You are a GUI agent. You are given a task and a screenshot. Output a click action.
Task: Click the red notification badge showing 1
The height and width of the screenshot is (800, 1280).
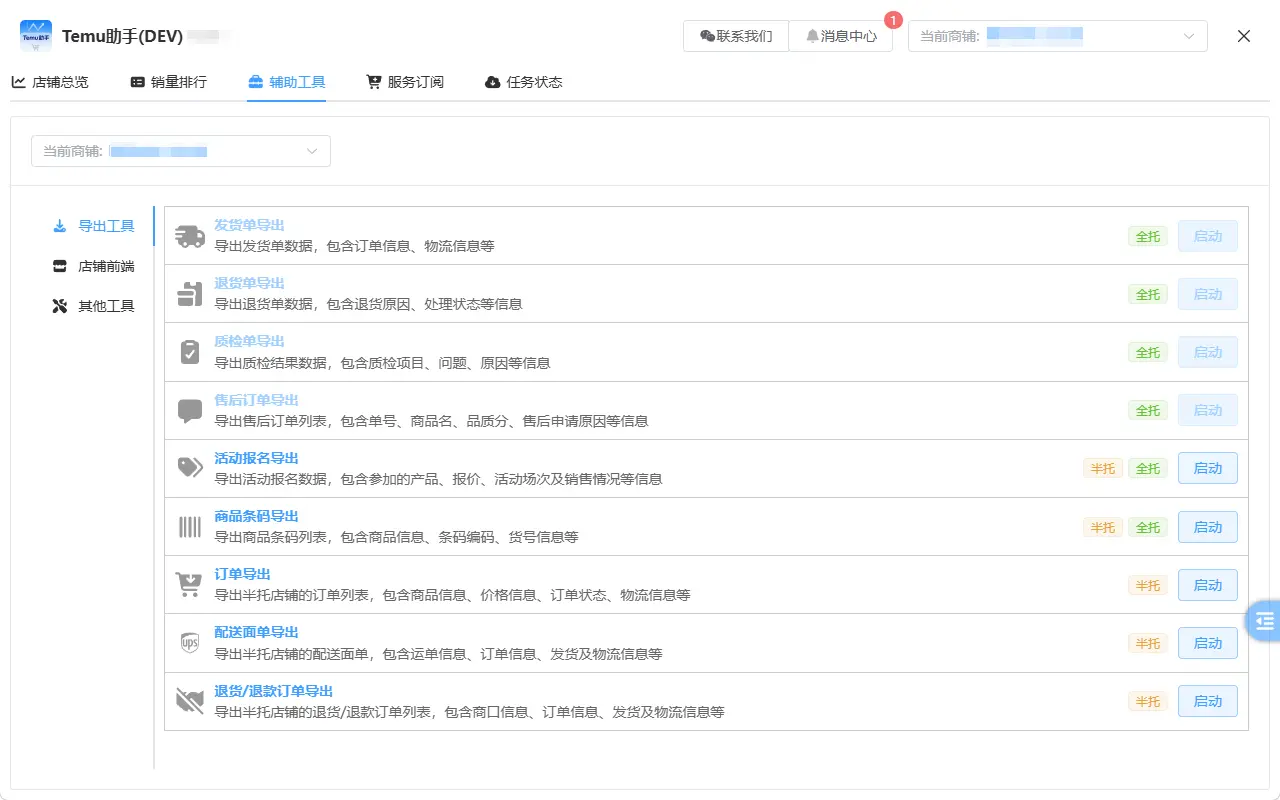coord(893,19)
